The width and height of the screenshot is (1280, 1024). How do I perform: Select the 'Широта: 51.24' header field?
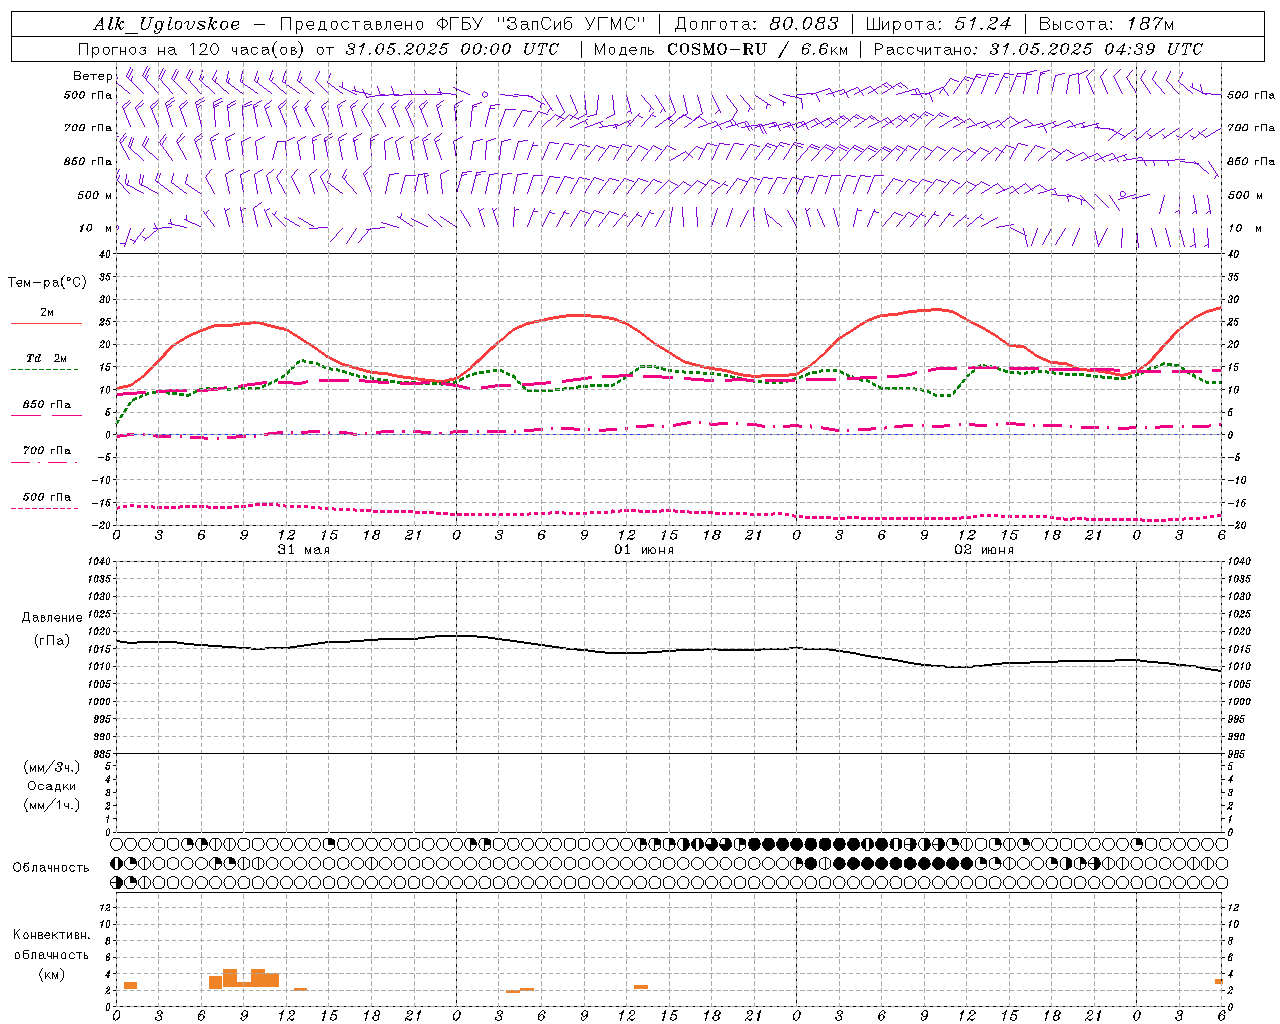pos(939,24)
